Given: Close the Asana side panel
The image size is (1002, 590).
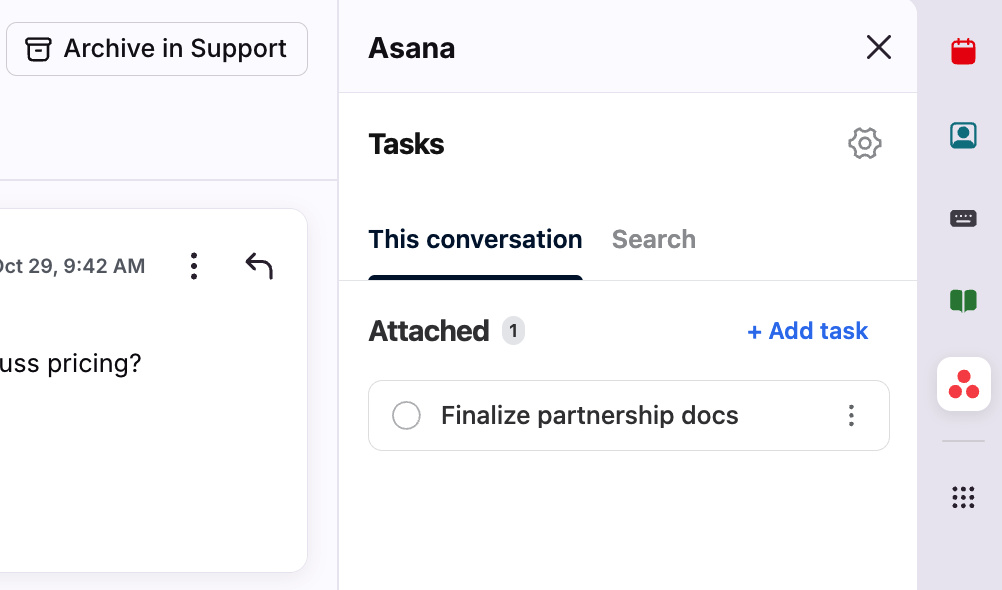Looking at the screenshot, I should click(879, 47).
